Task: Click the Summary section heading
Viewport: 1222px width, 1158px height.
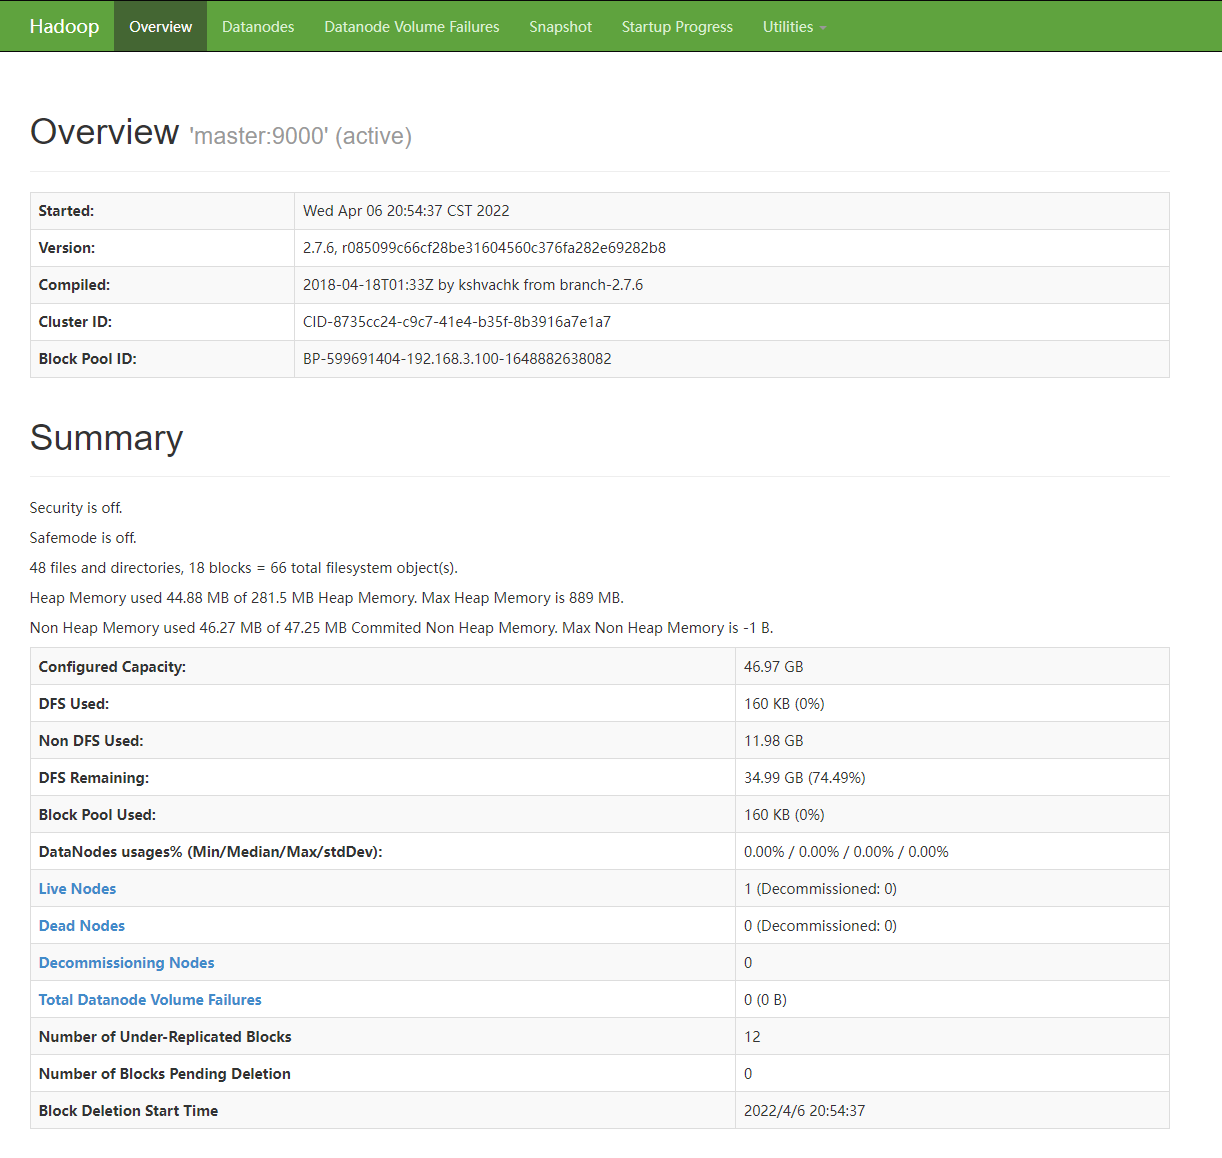Action: pyautogui.click(x=106, y=438)
